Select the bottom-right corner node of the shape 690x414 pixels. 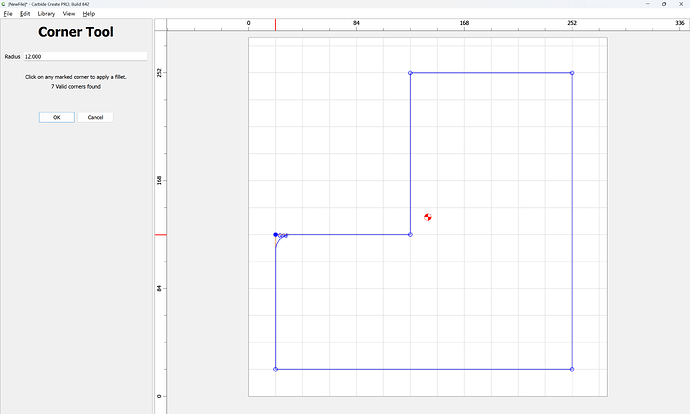572,369
